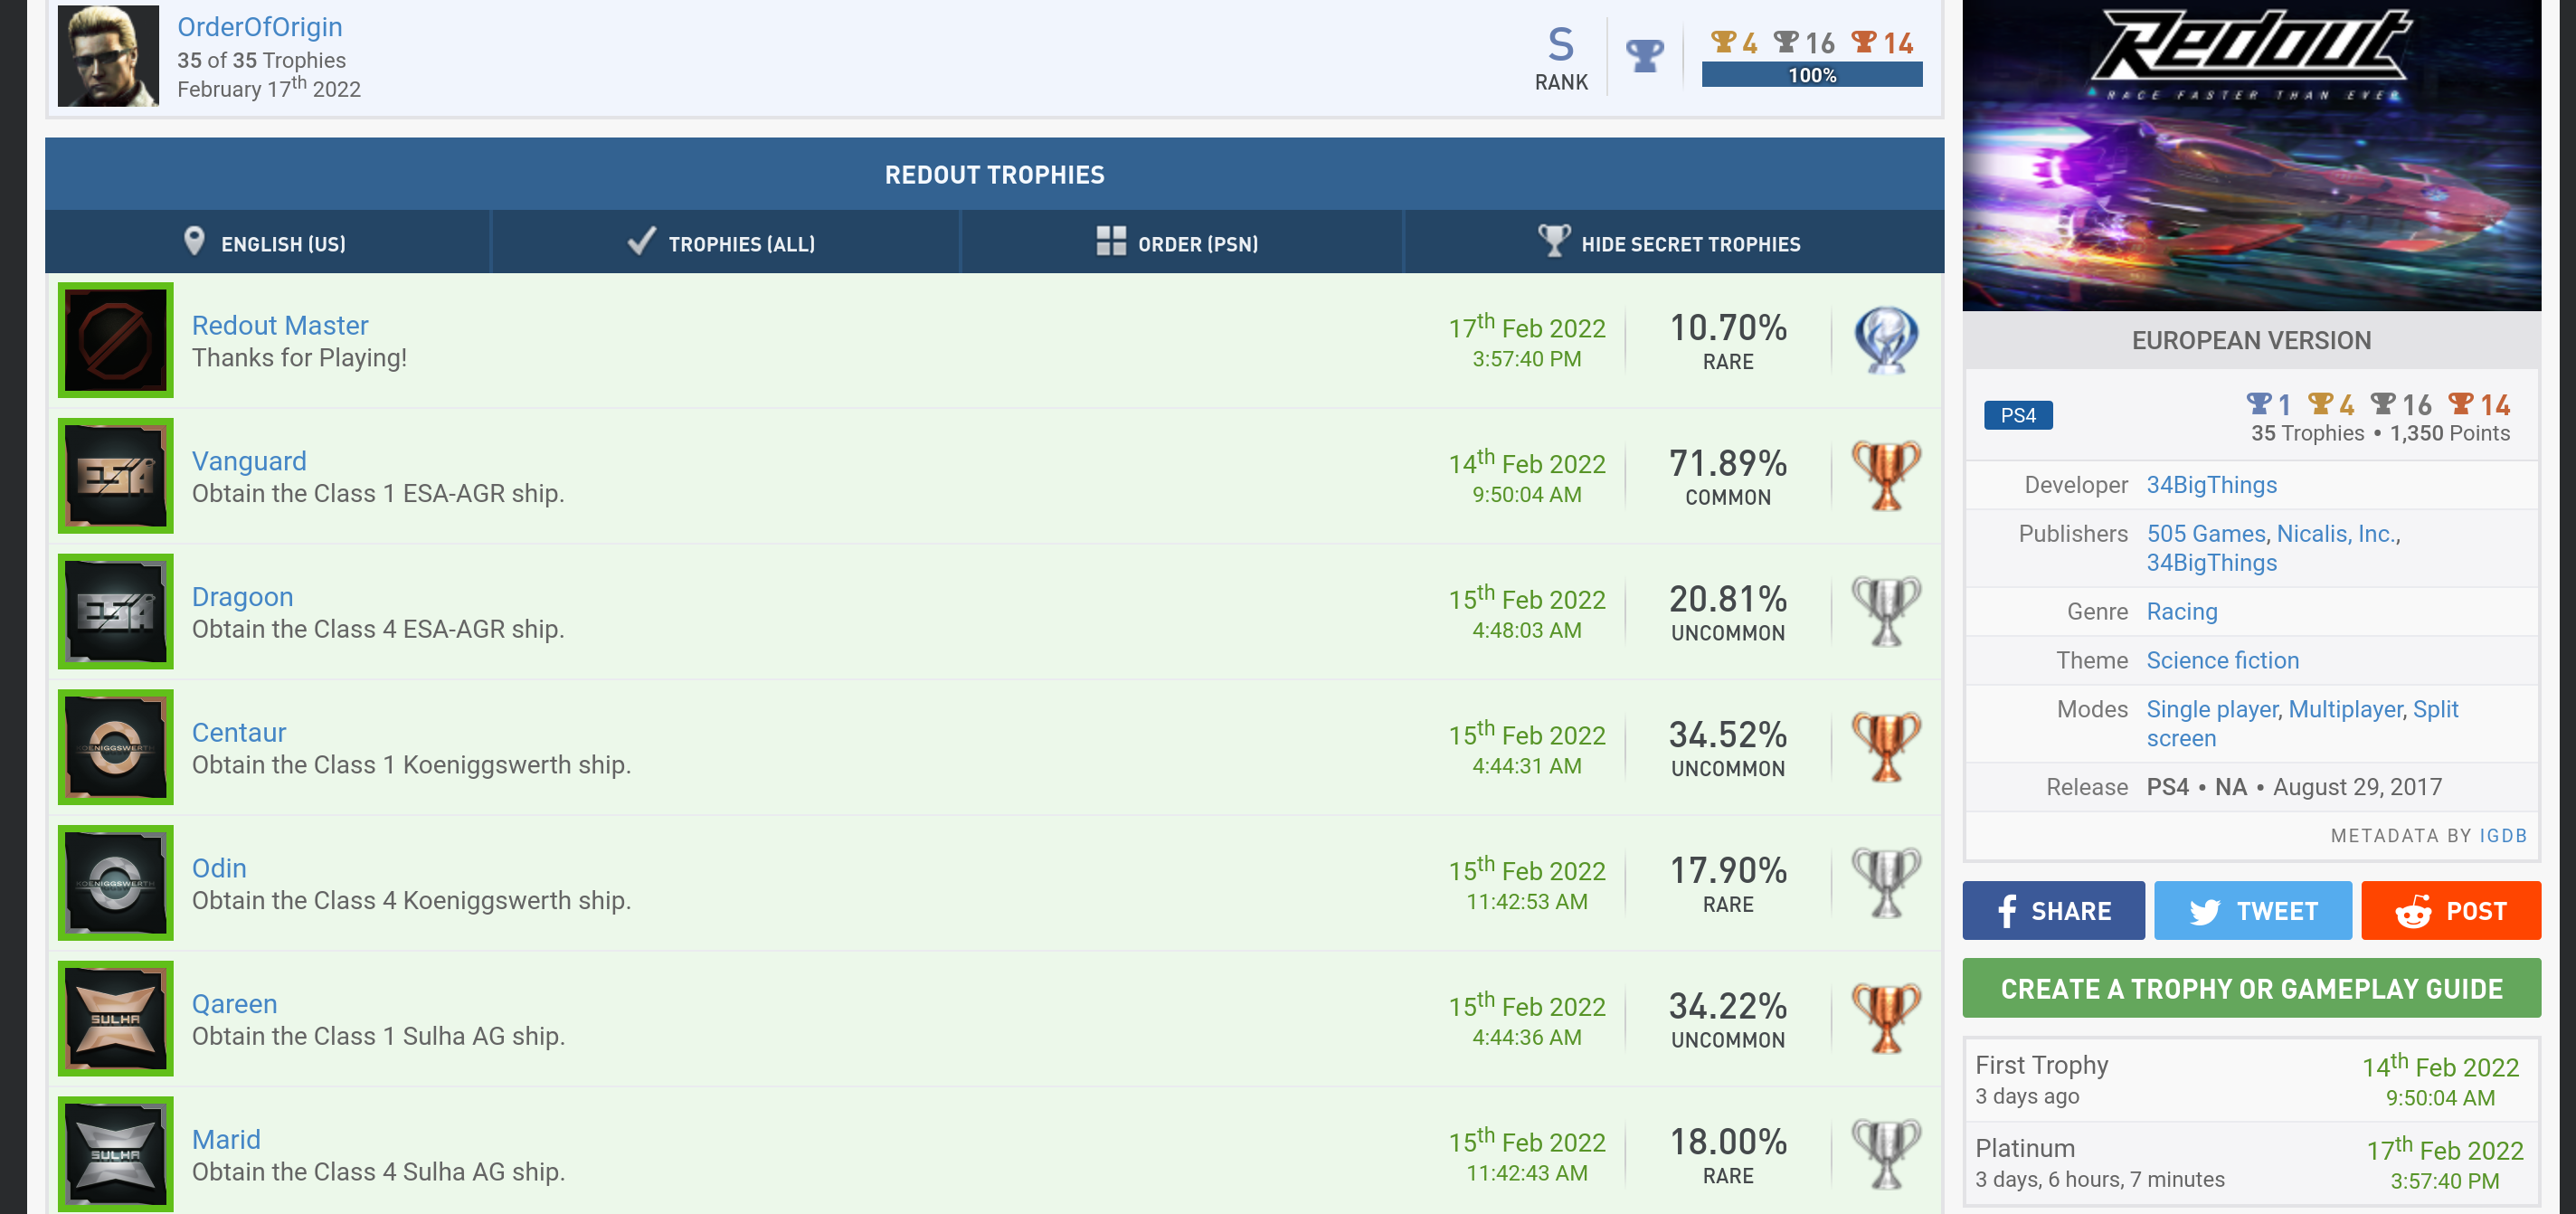The image size is (2576, 1214).
Task: Click the platinum trophy icon beside rank
Action: (x=1644, y=55)
